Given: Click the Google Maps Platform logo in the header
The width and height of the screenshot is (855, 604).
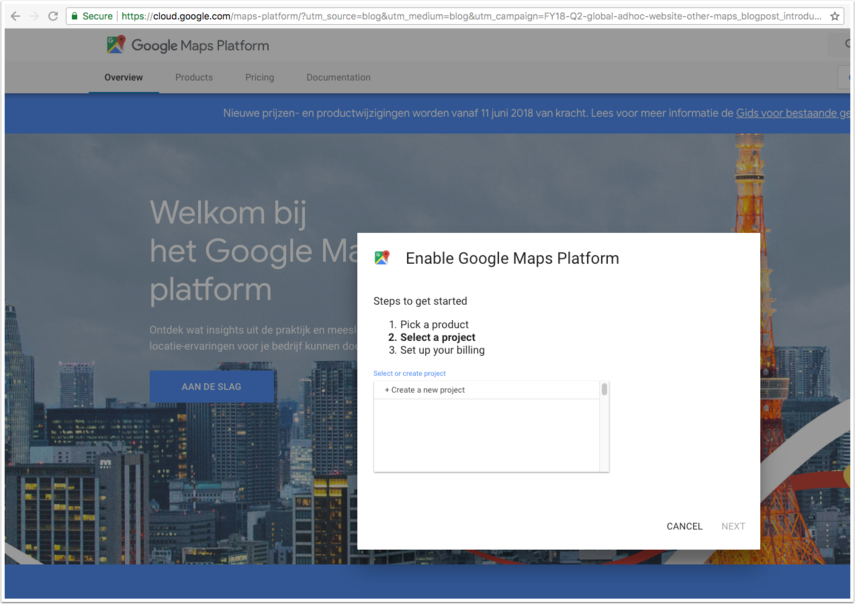Looking at the screenshot, I should pos(116,45).
